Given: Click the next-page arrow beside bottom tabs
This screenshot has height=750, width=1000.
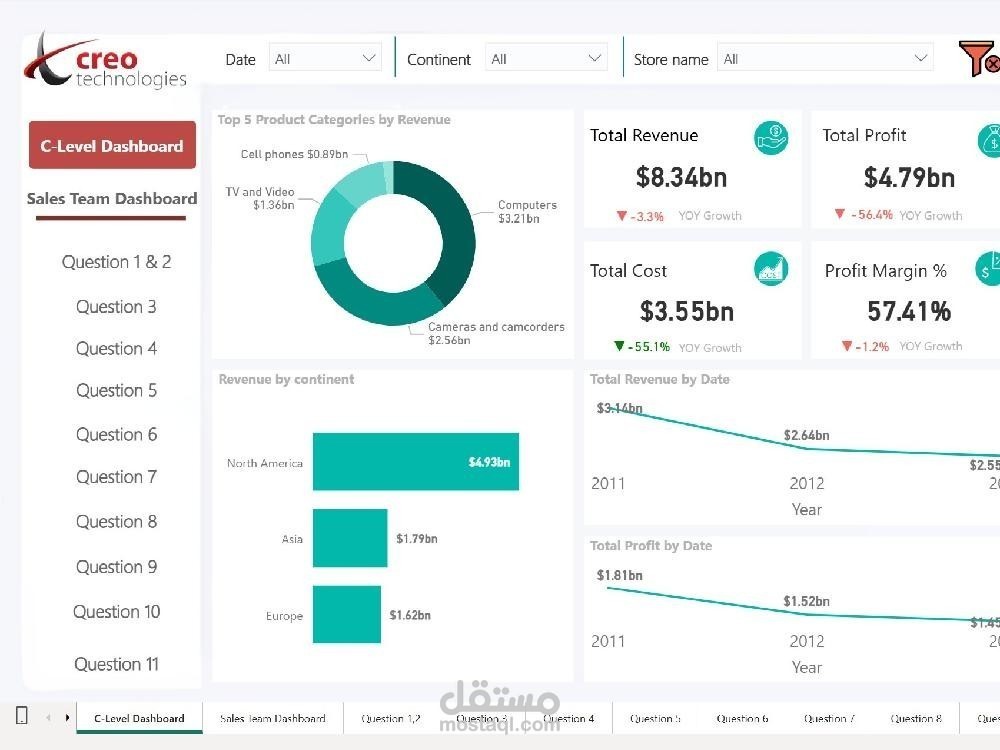Looking at the screenshot, I should tap(66, 717).
